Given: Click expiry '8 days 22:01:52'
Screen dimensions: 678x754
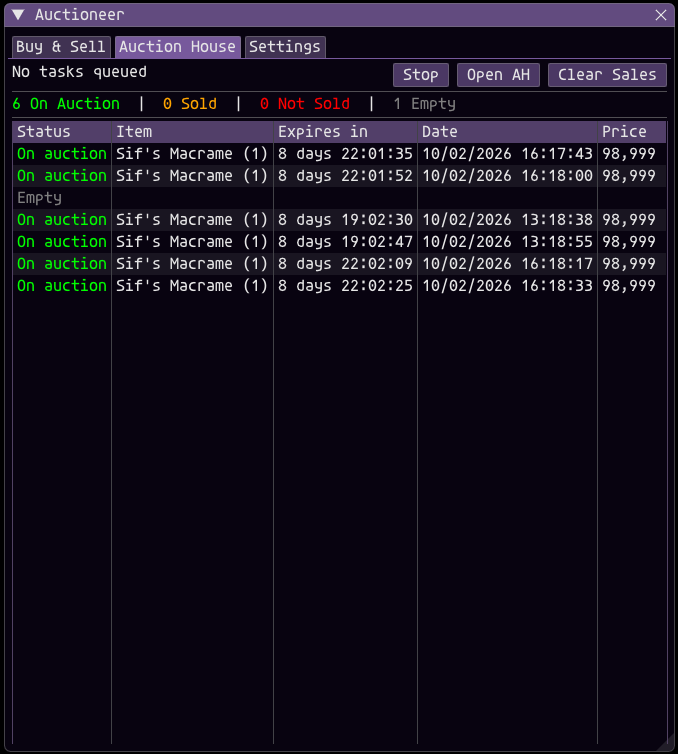Looking at the screenshot, I should [345, 176].
